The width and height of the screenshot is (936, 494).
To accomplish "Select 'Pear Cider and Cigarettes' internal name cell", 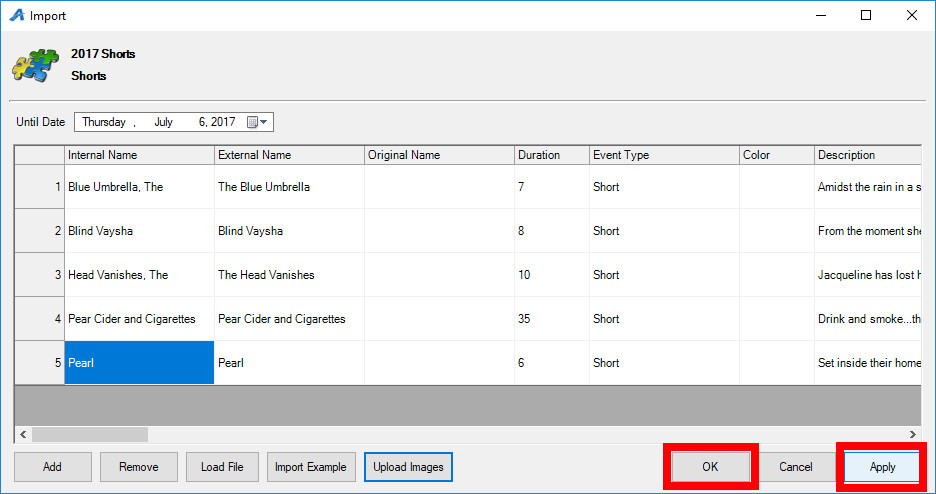I will (x=139, y=319).
